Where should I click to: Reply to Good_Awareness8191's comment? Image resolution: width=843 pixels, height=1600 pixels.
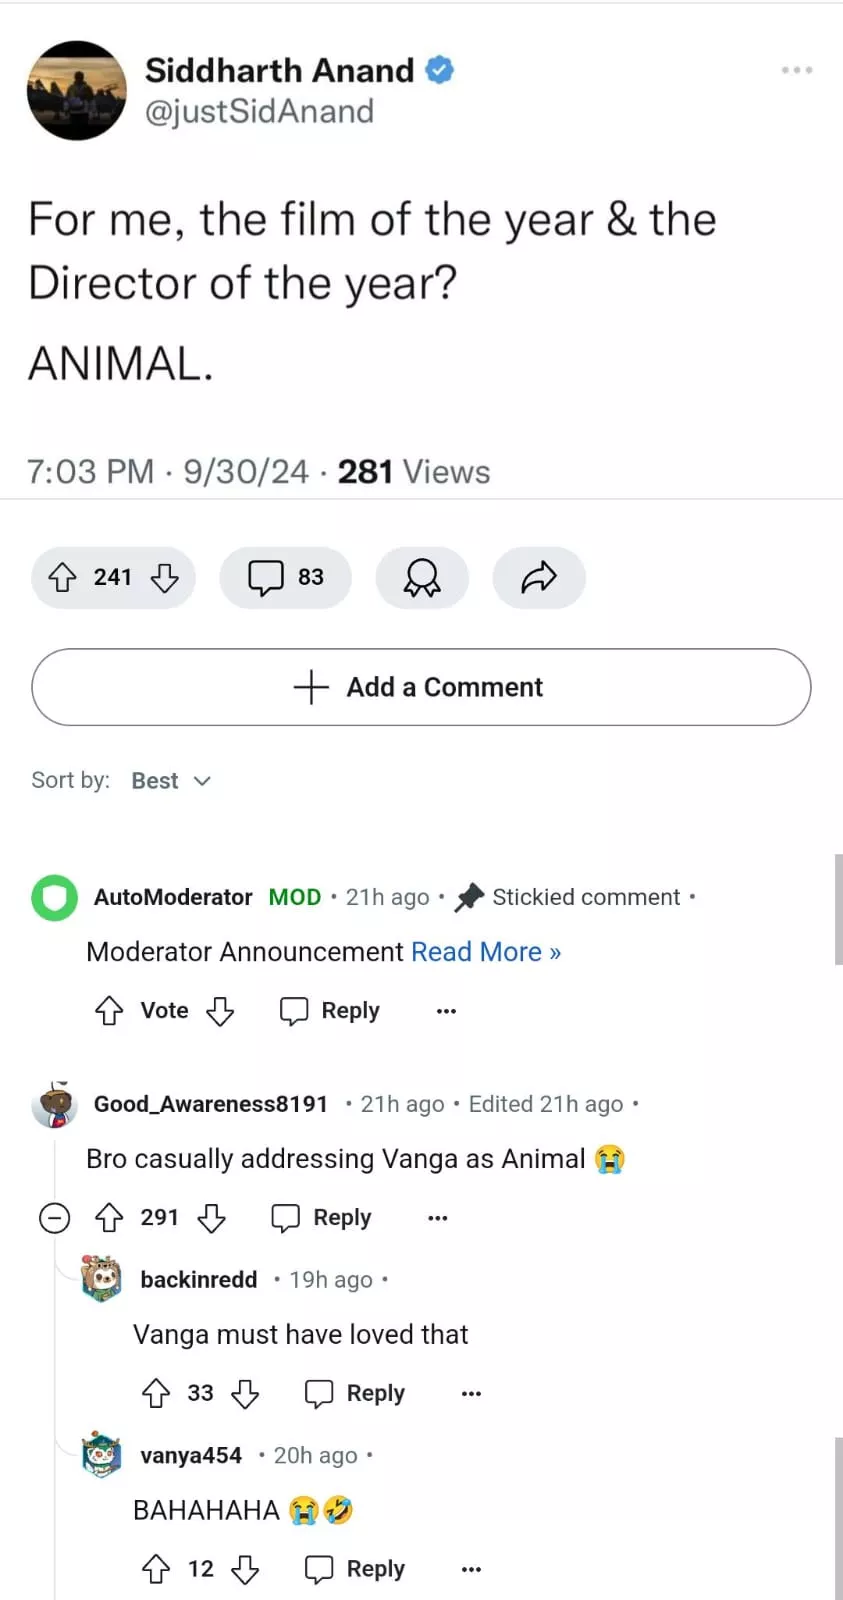[x=322, y=1217]
